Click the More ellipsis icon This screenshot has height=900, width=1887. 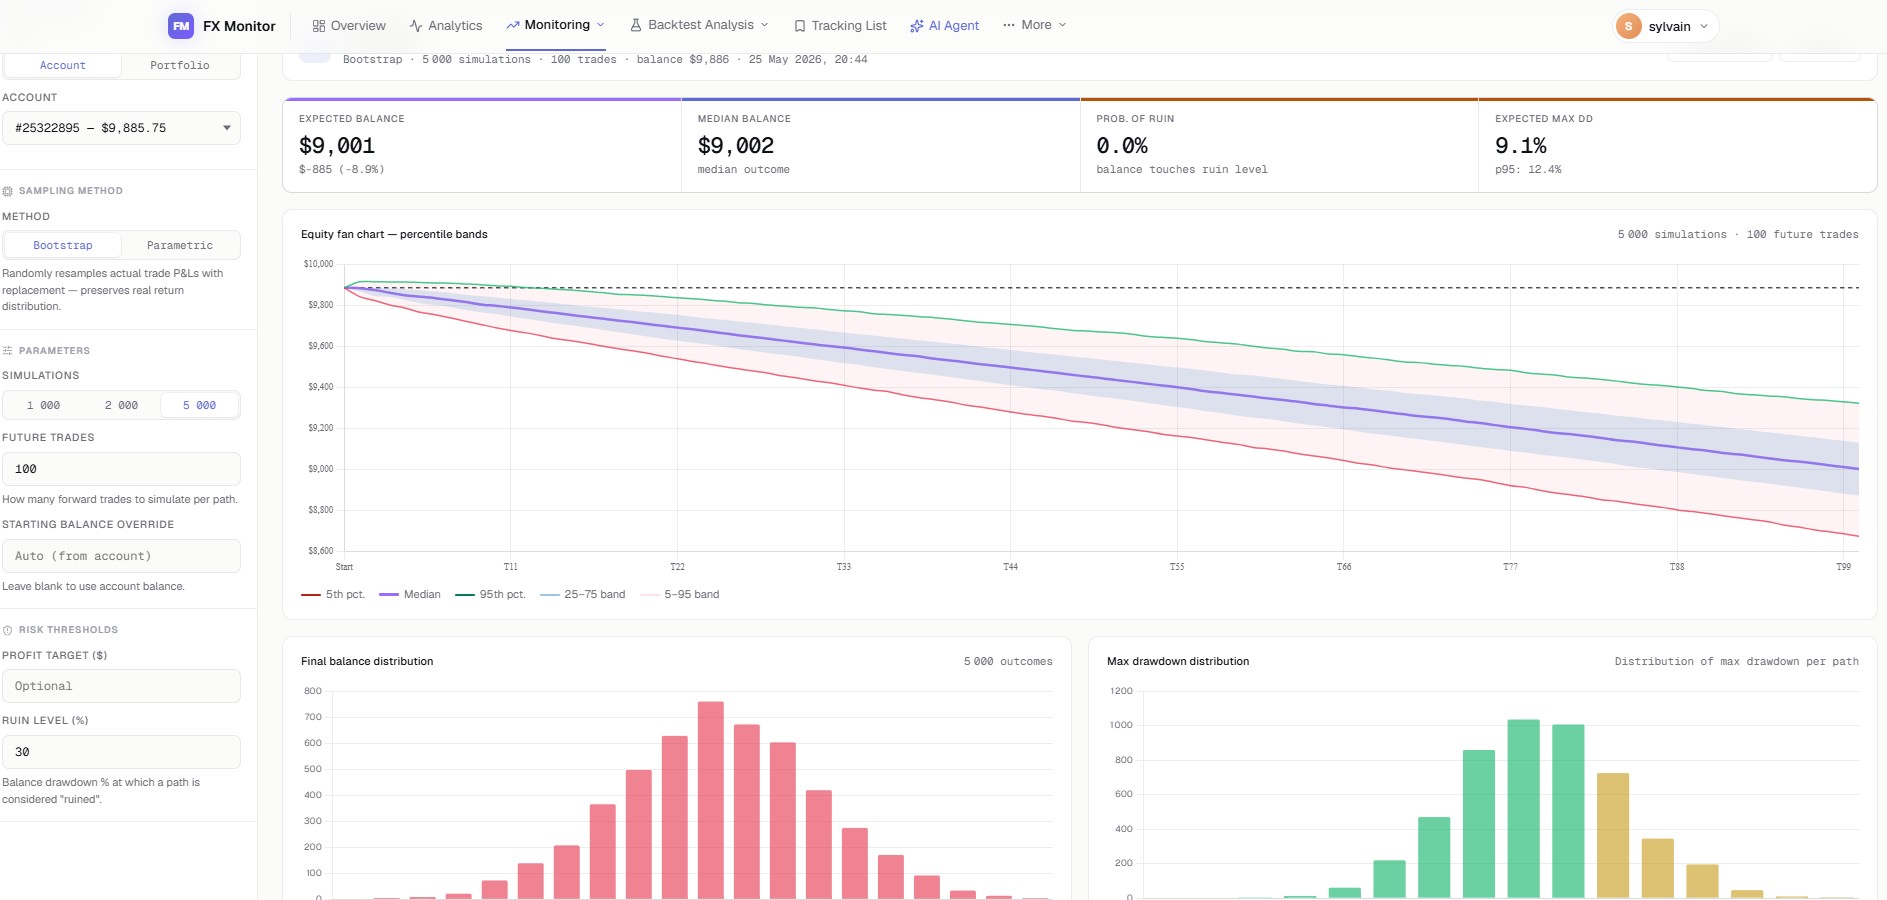1009,25
